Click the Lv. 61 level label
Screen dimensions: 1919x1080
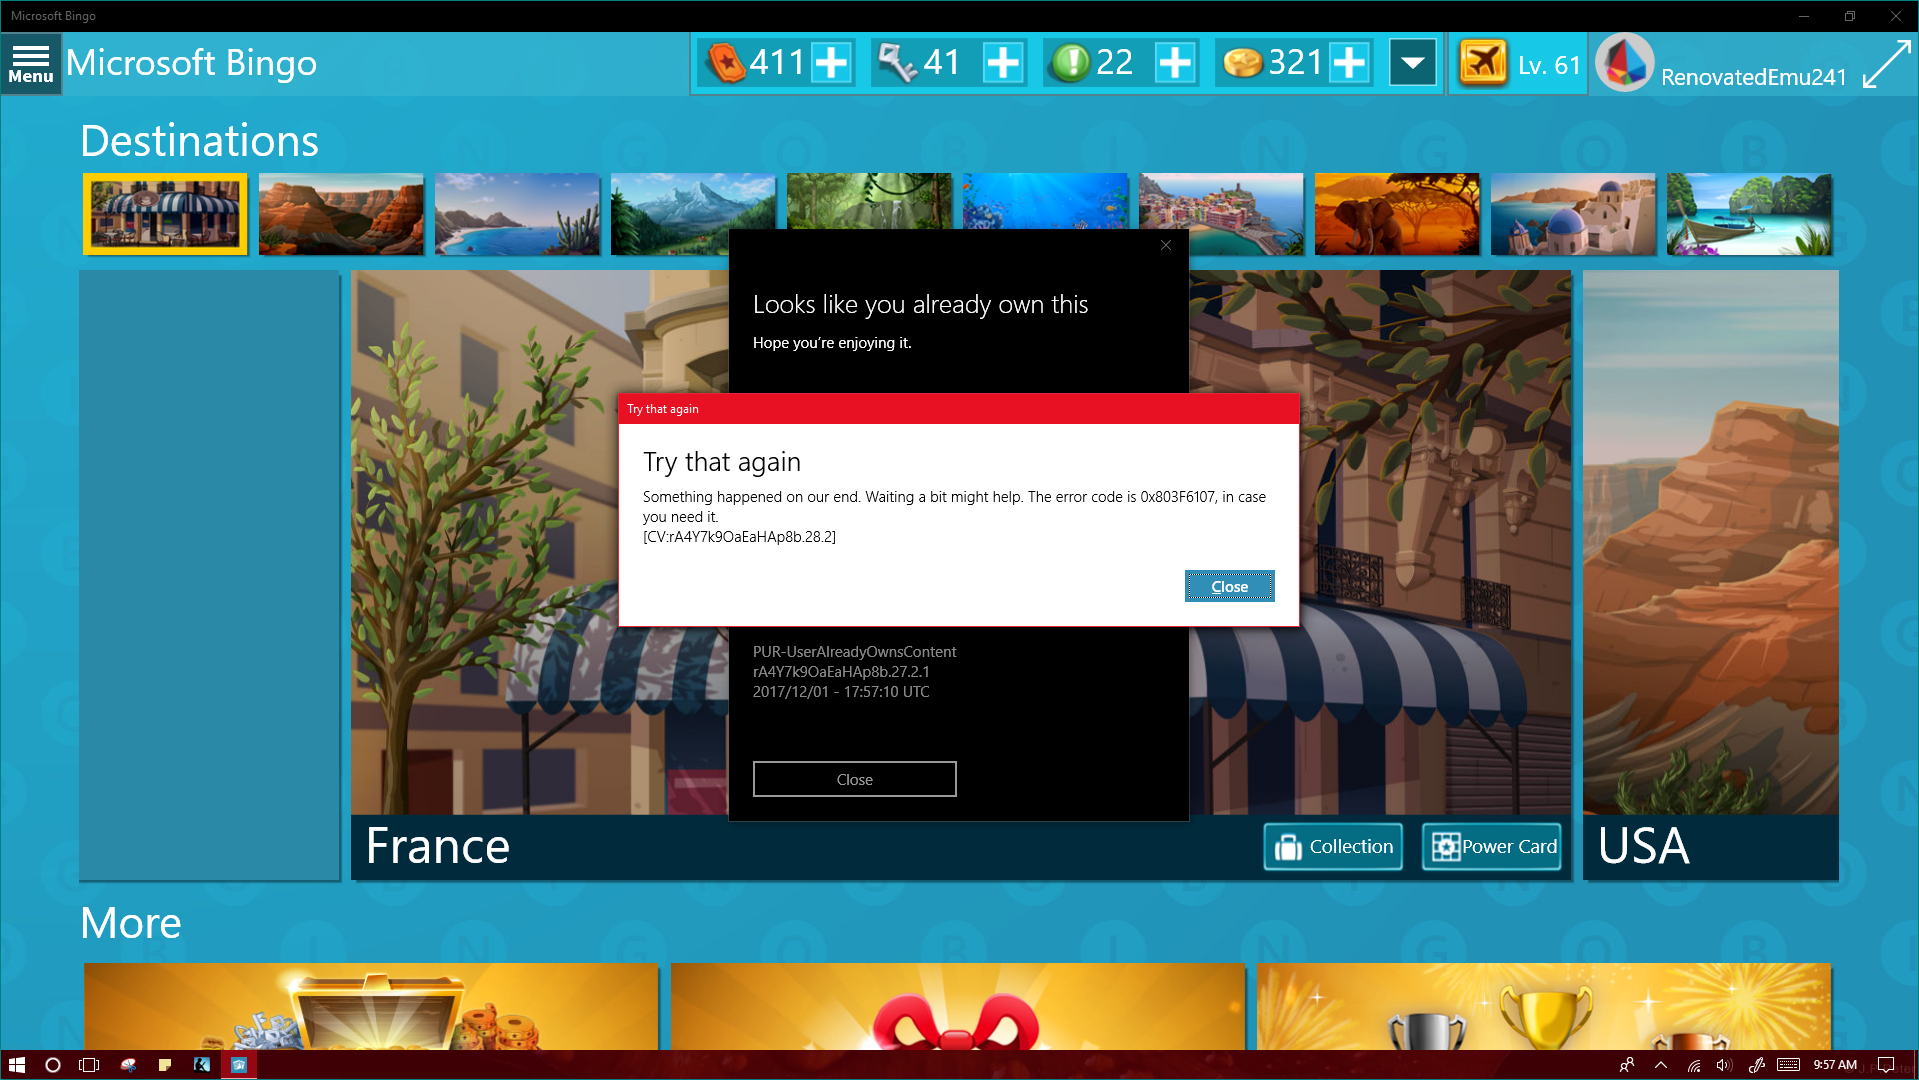1549,66
